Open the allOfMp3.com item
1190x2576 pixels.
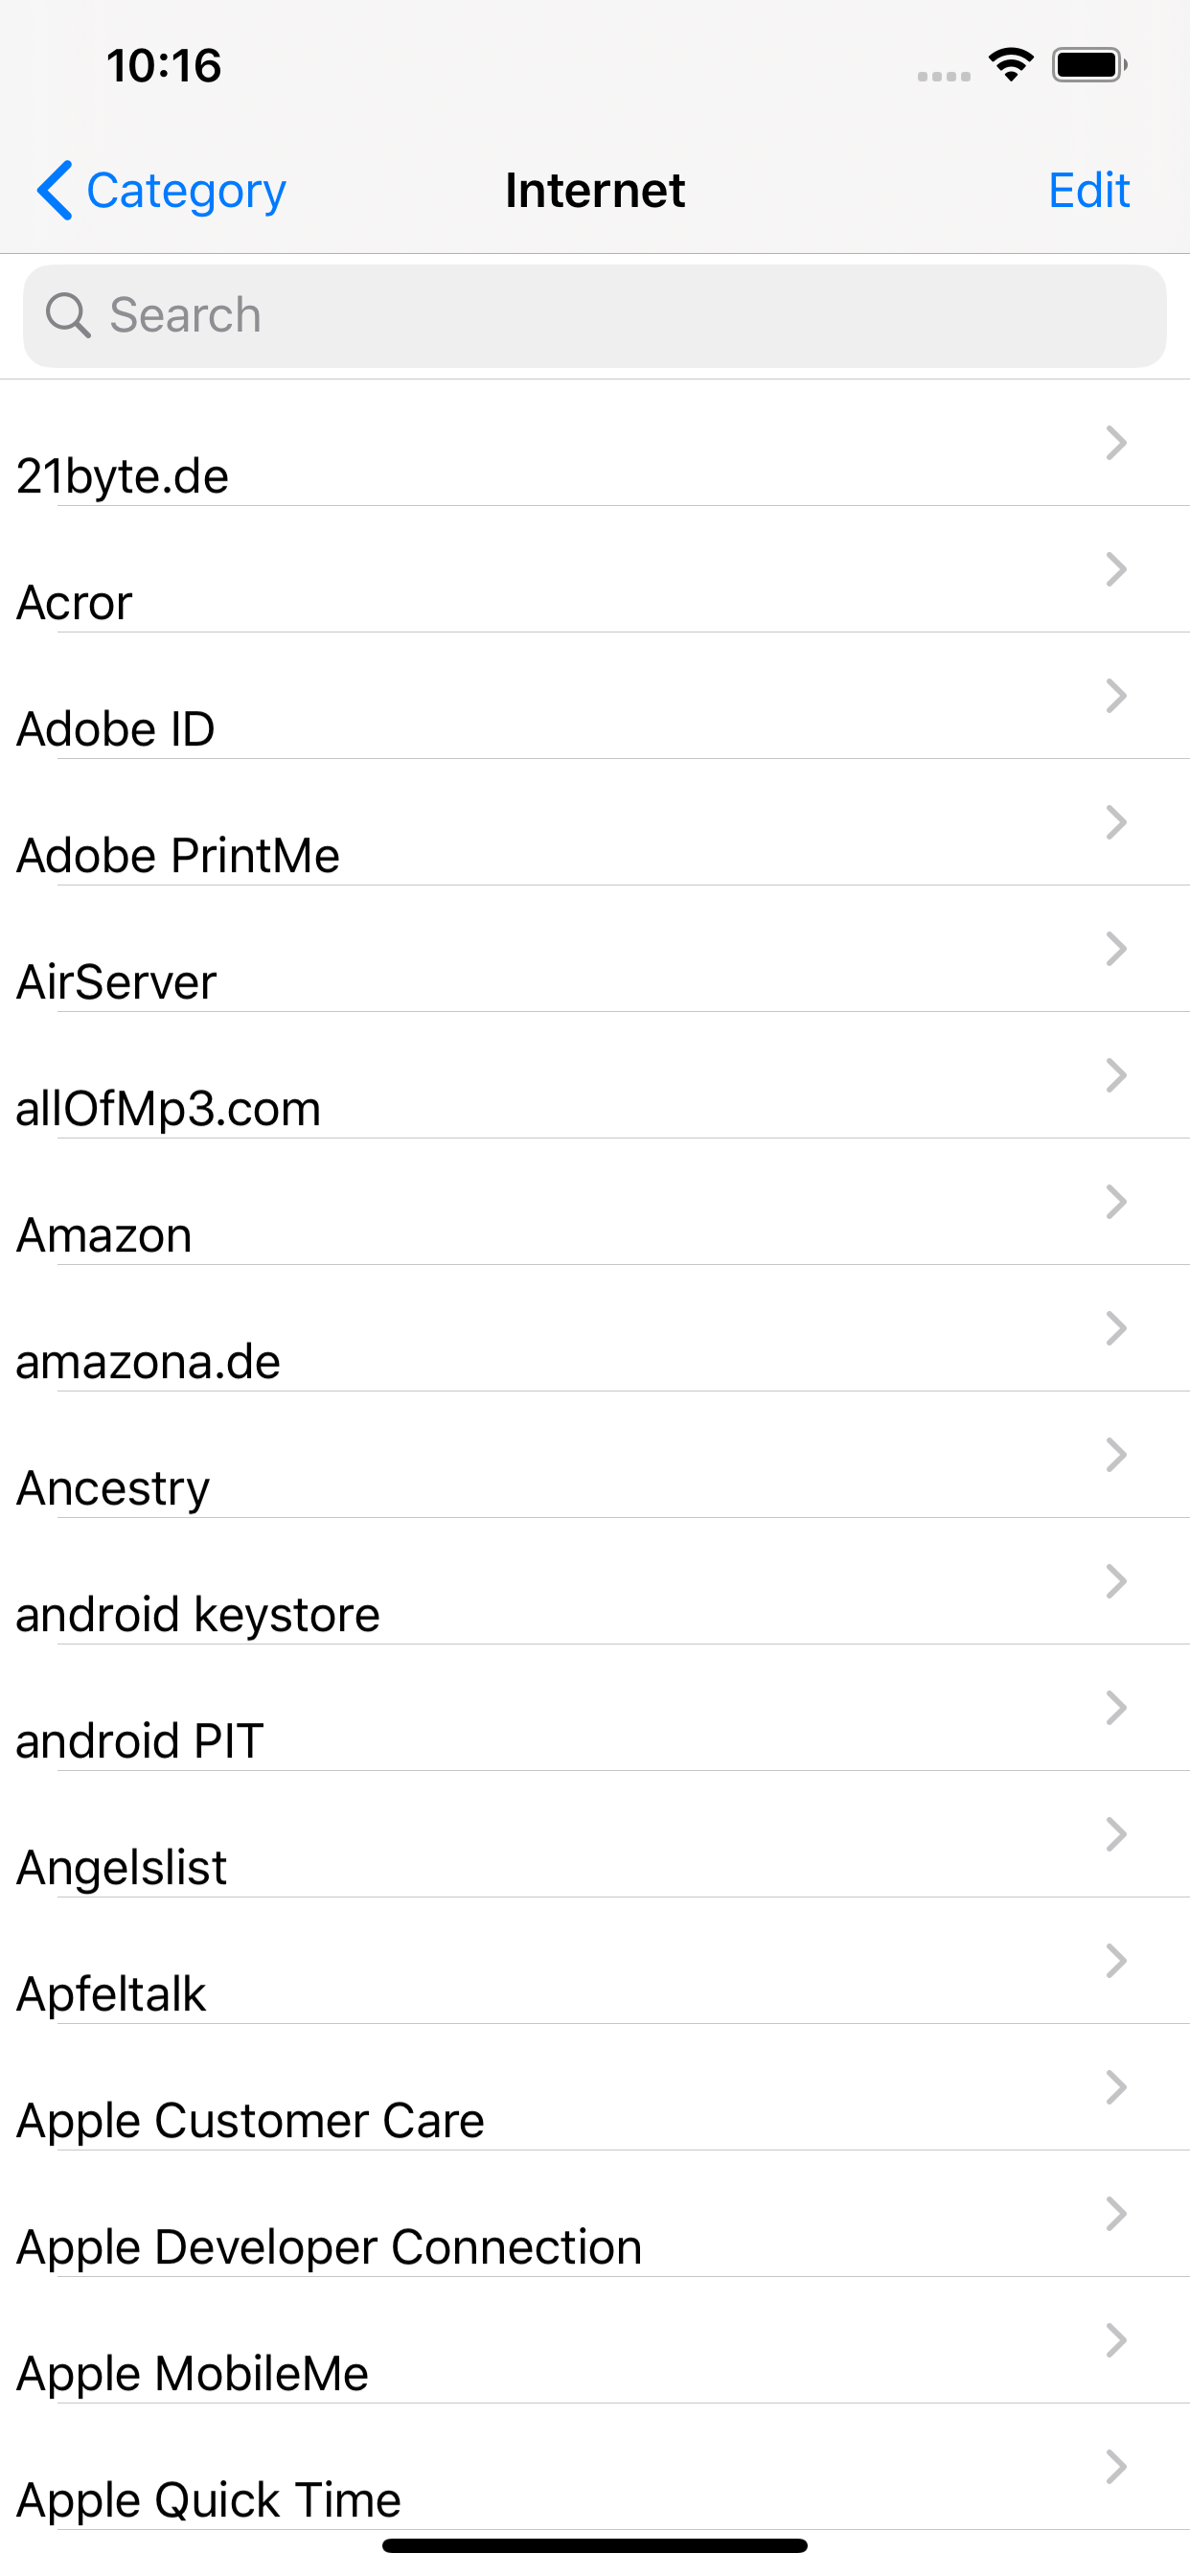tap(595, 1075)
